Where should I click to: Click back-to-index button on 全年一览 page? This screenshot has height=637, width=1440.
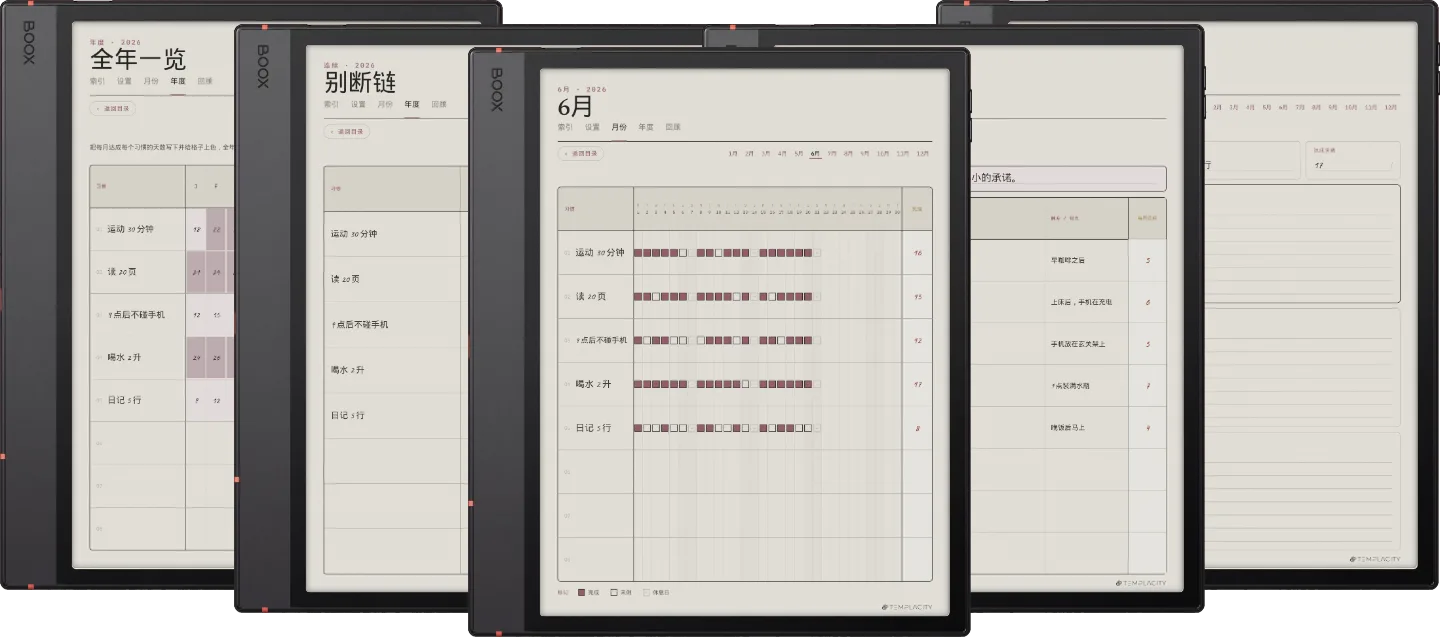[x=113, y=108]
